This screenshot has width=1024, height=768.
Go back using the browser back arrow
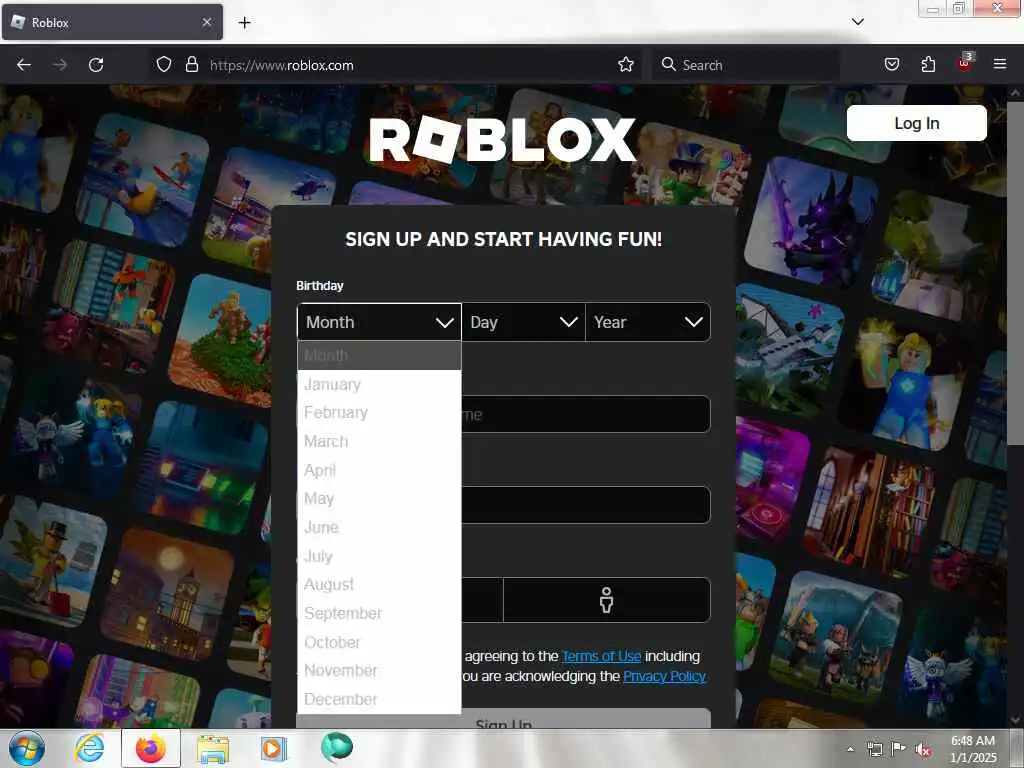(24, 65)
